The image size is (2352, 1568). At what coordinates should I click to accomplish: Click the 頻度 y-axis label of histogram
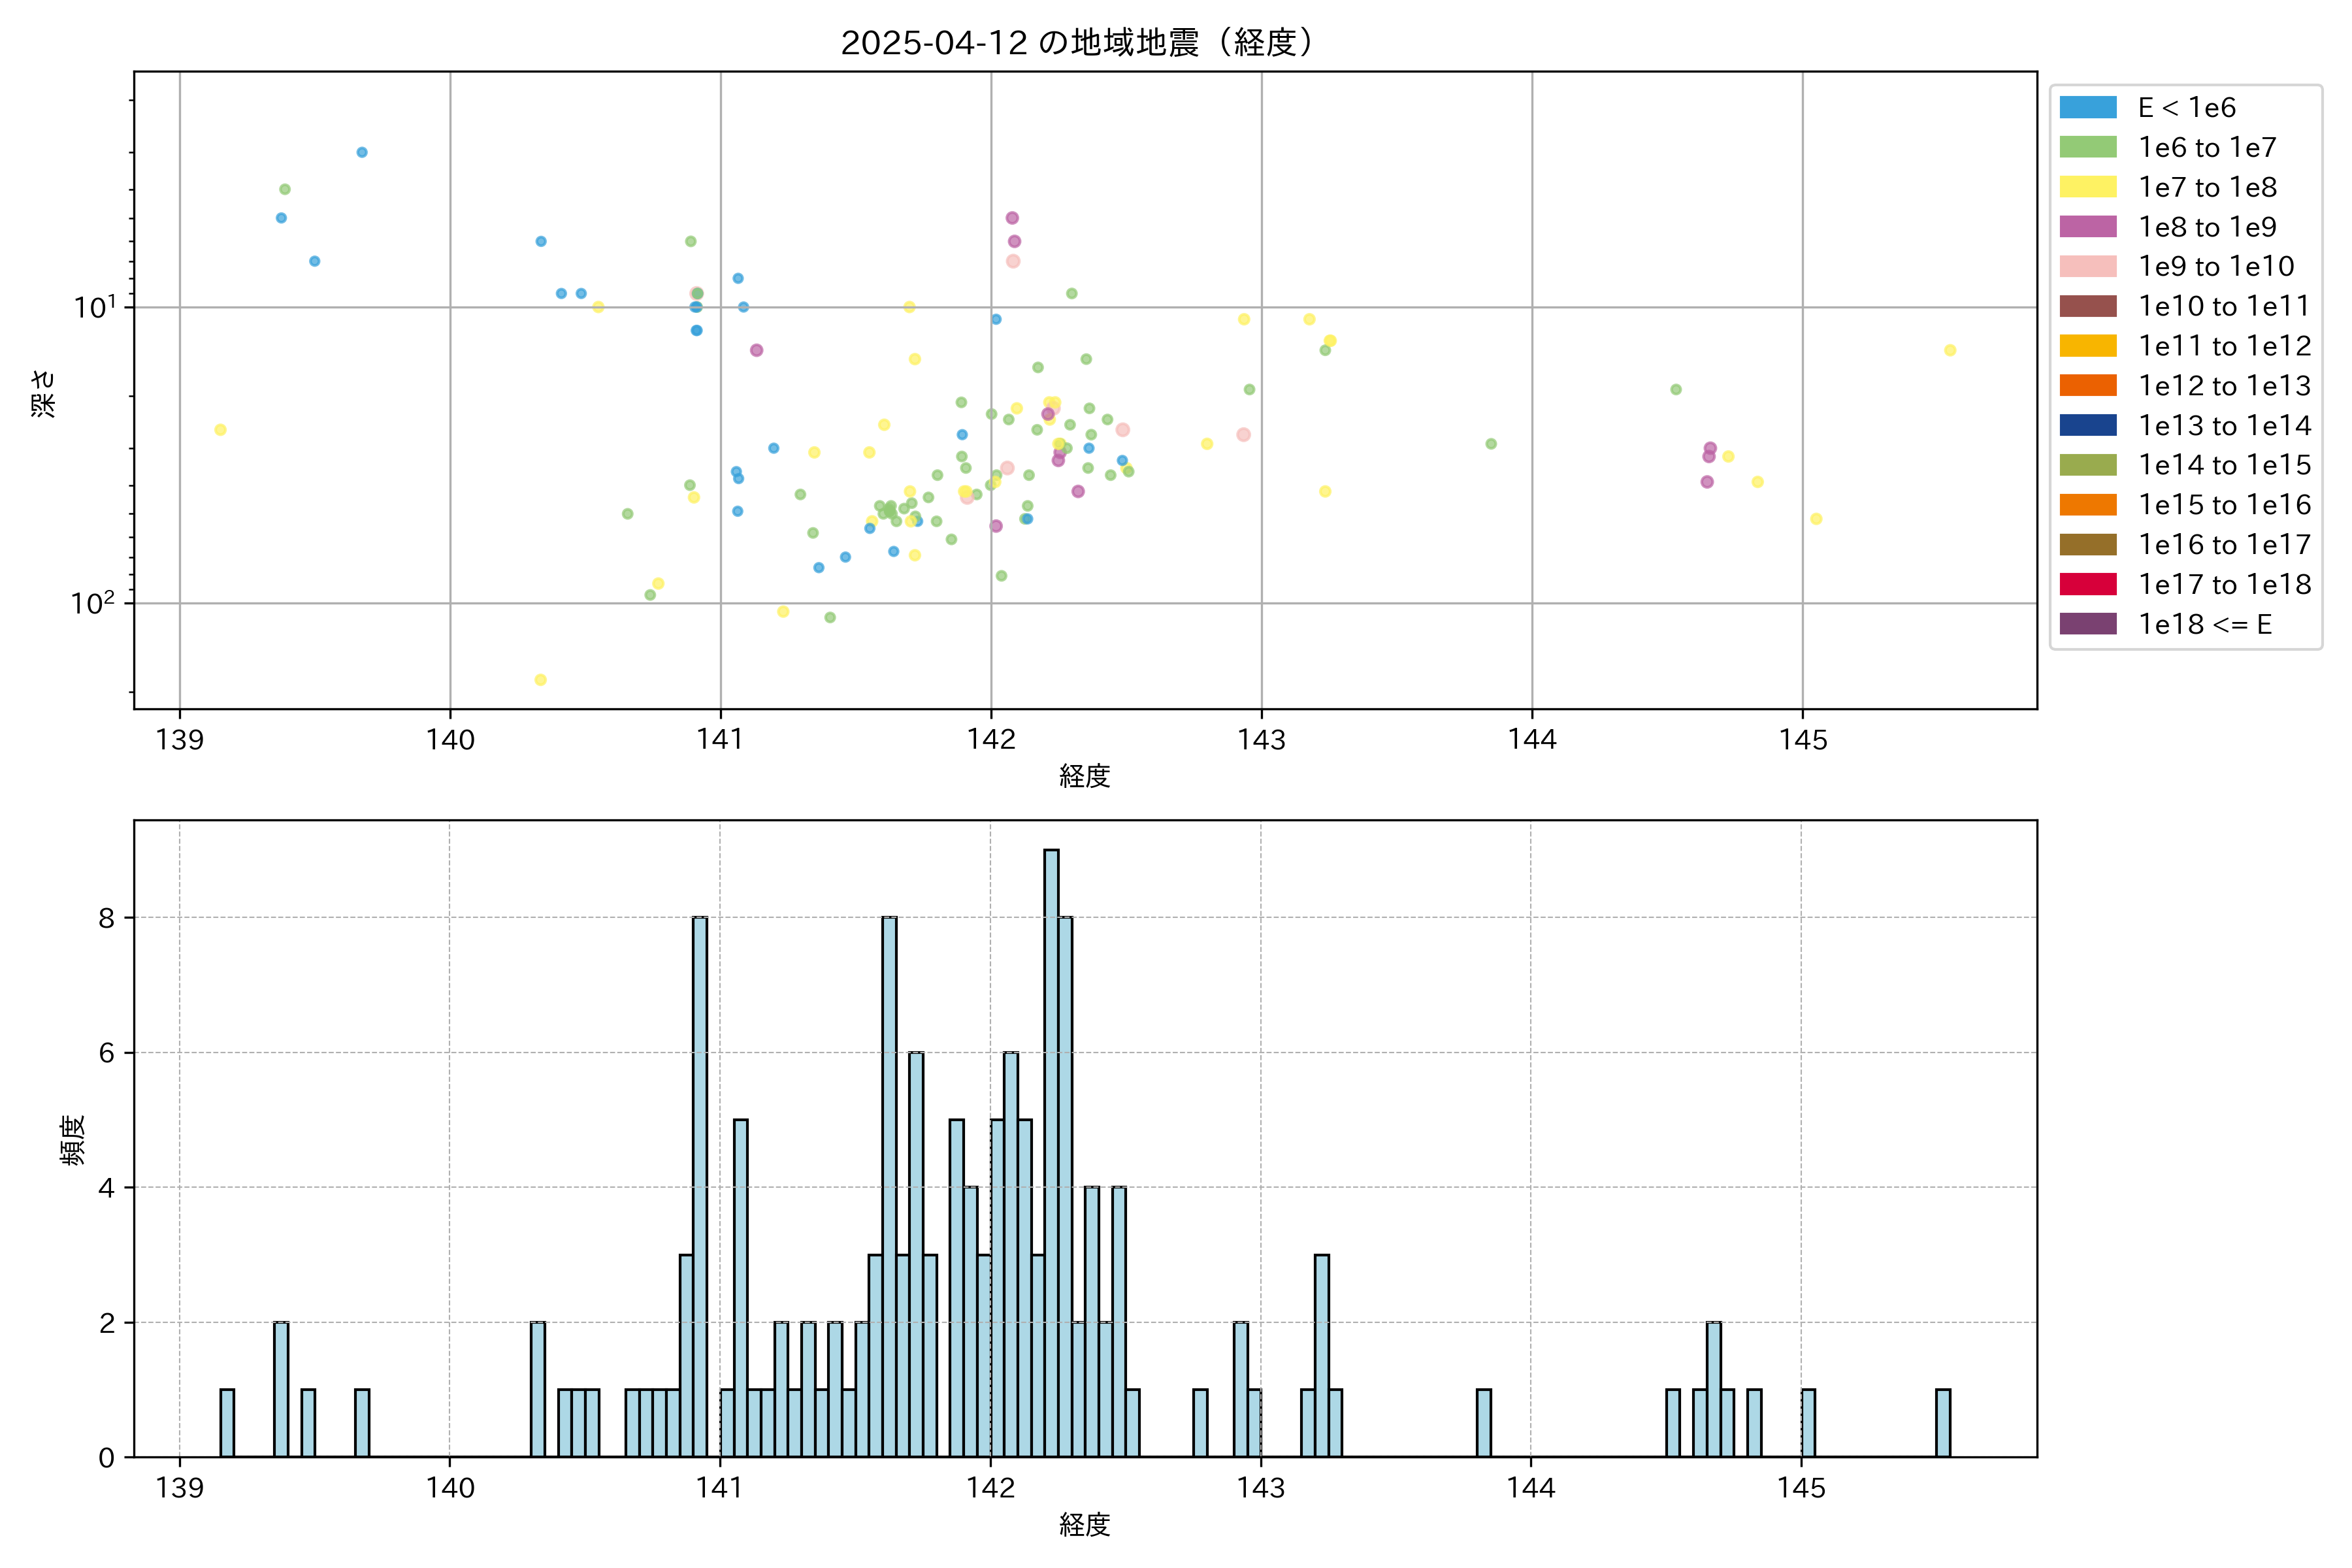(72, 1140)
